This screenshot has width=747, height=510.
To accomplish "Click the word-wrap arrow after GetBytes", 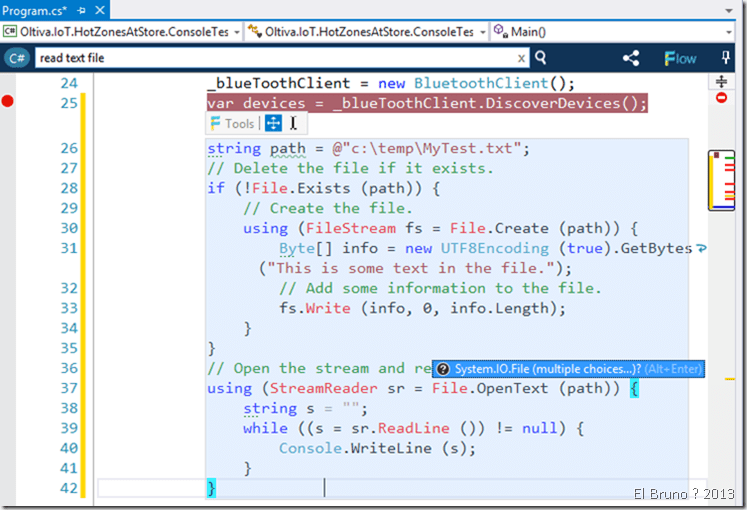I will [701, 248].
